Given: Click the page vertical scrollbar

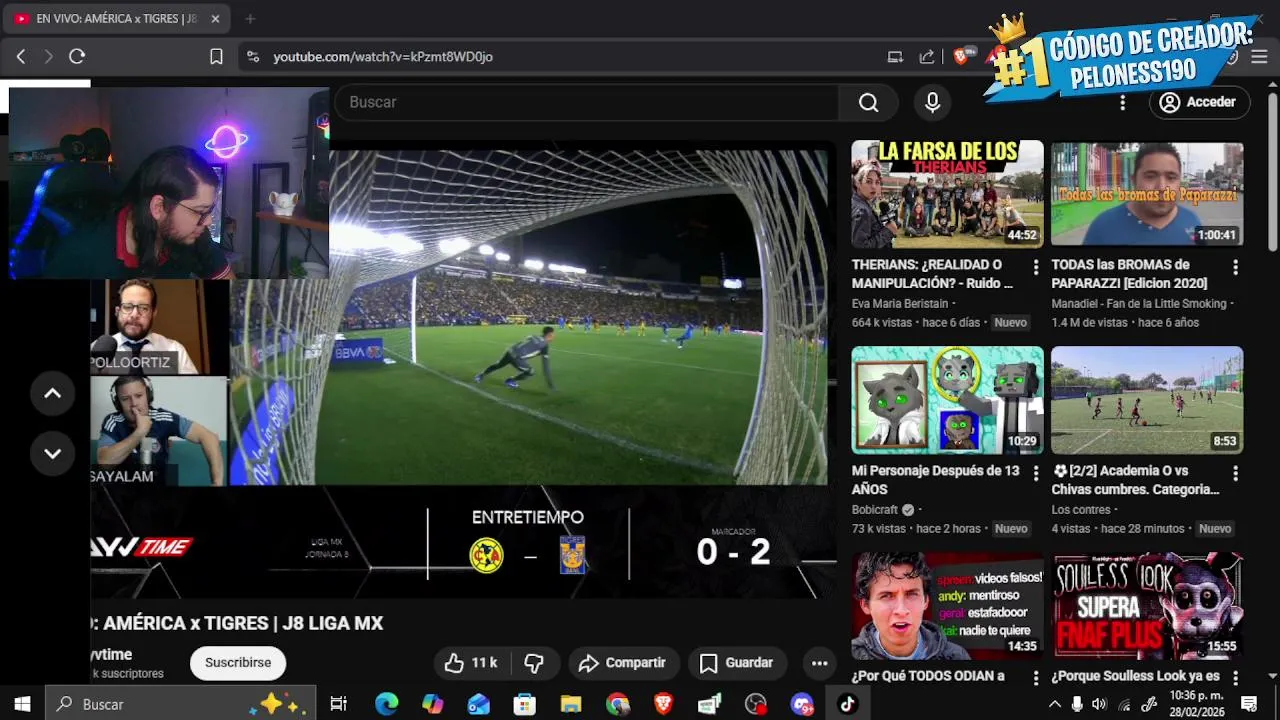Looking at the screenshot, I should 1273,172.
